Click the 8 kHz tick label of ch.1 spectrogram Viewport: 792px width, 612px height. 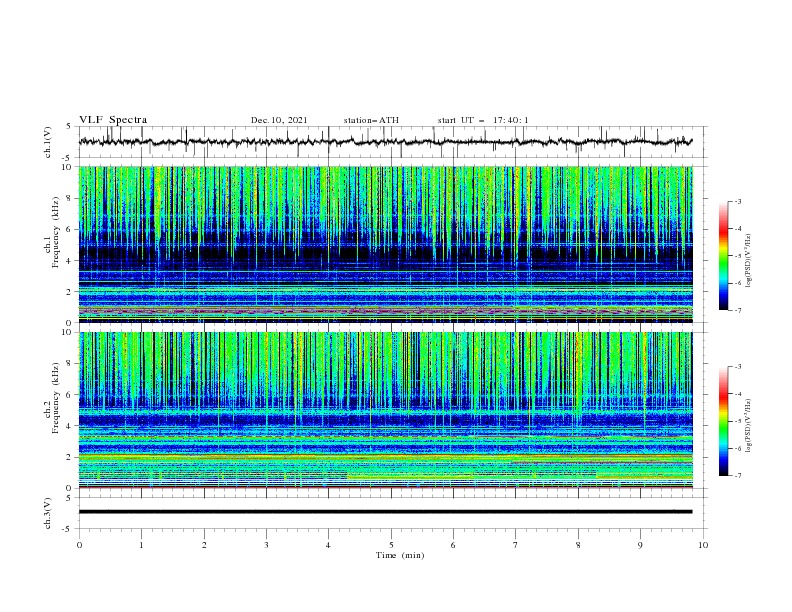[x=70, y=198]
